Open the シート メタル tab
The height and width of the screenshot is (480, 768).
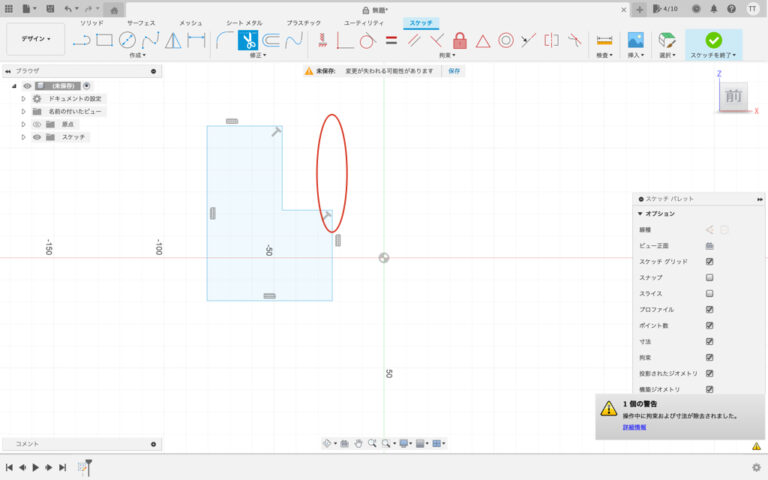246,22
